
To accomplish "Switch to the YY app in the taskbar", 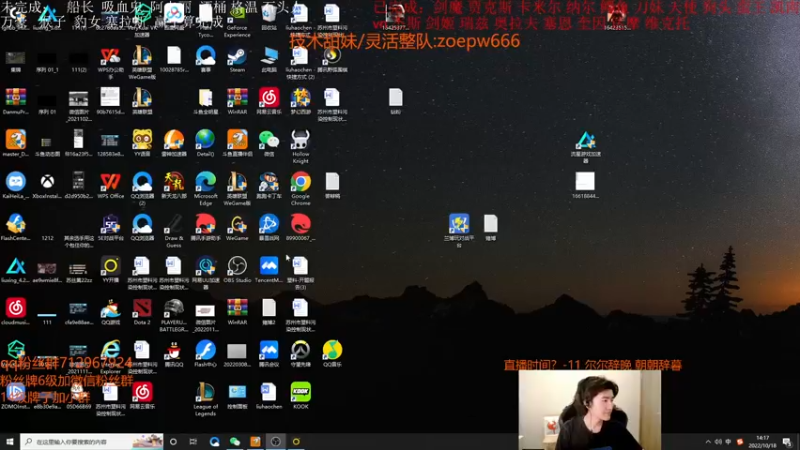I will click(296, 441).
